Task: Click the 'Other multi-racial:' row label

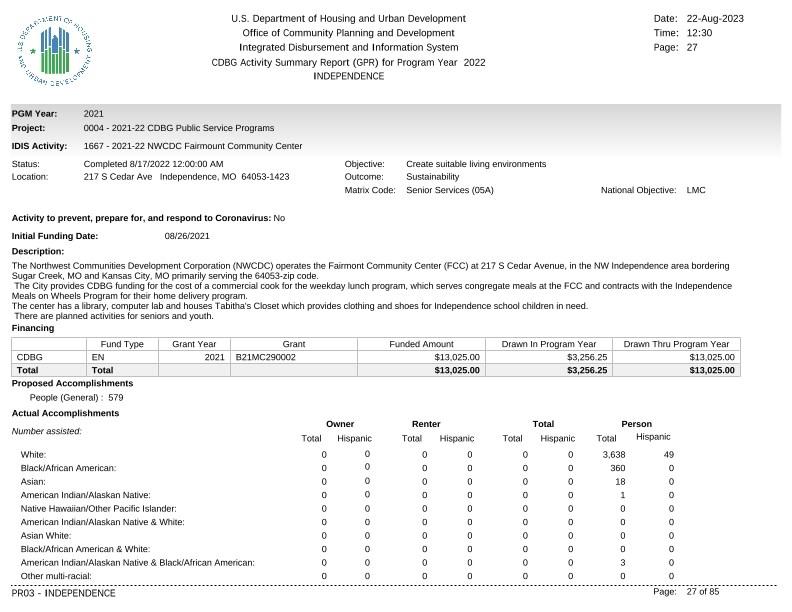Action: coord(56,576)
